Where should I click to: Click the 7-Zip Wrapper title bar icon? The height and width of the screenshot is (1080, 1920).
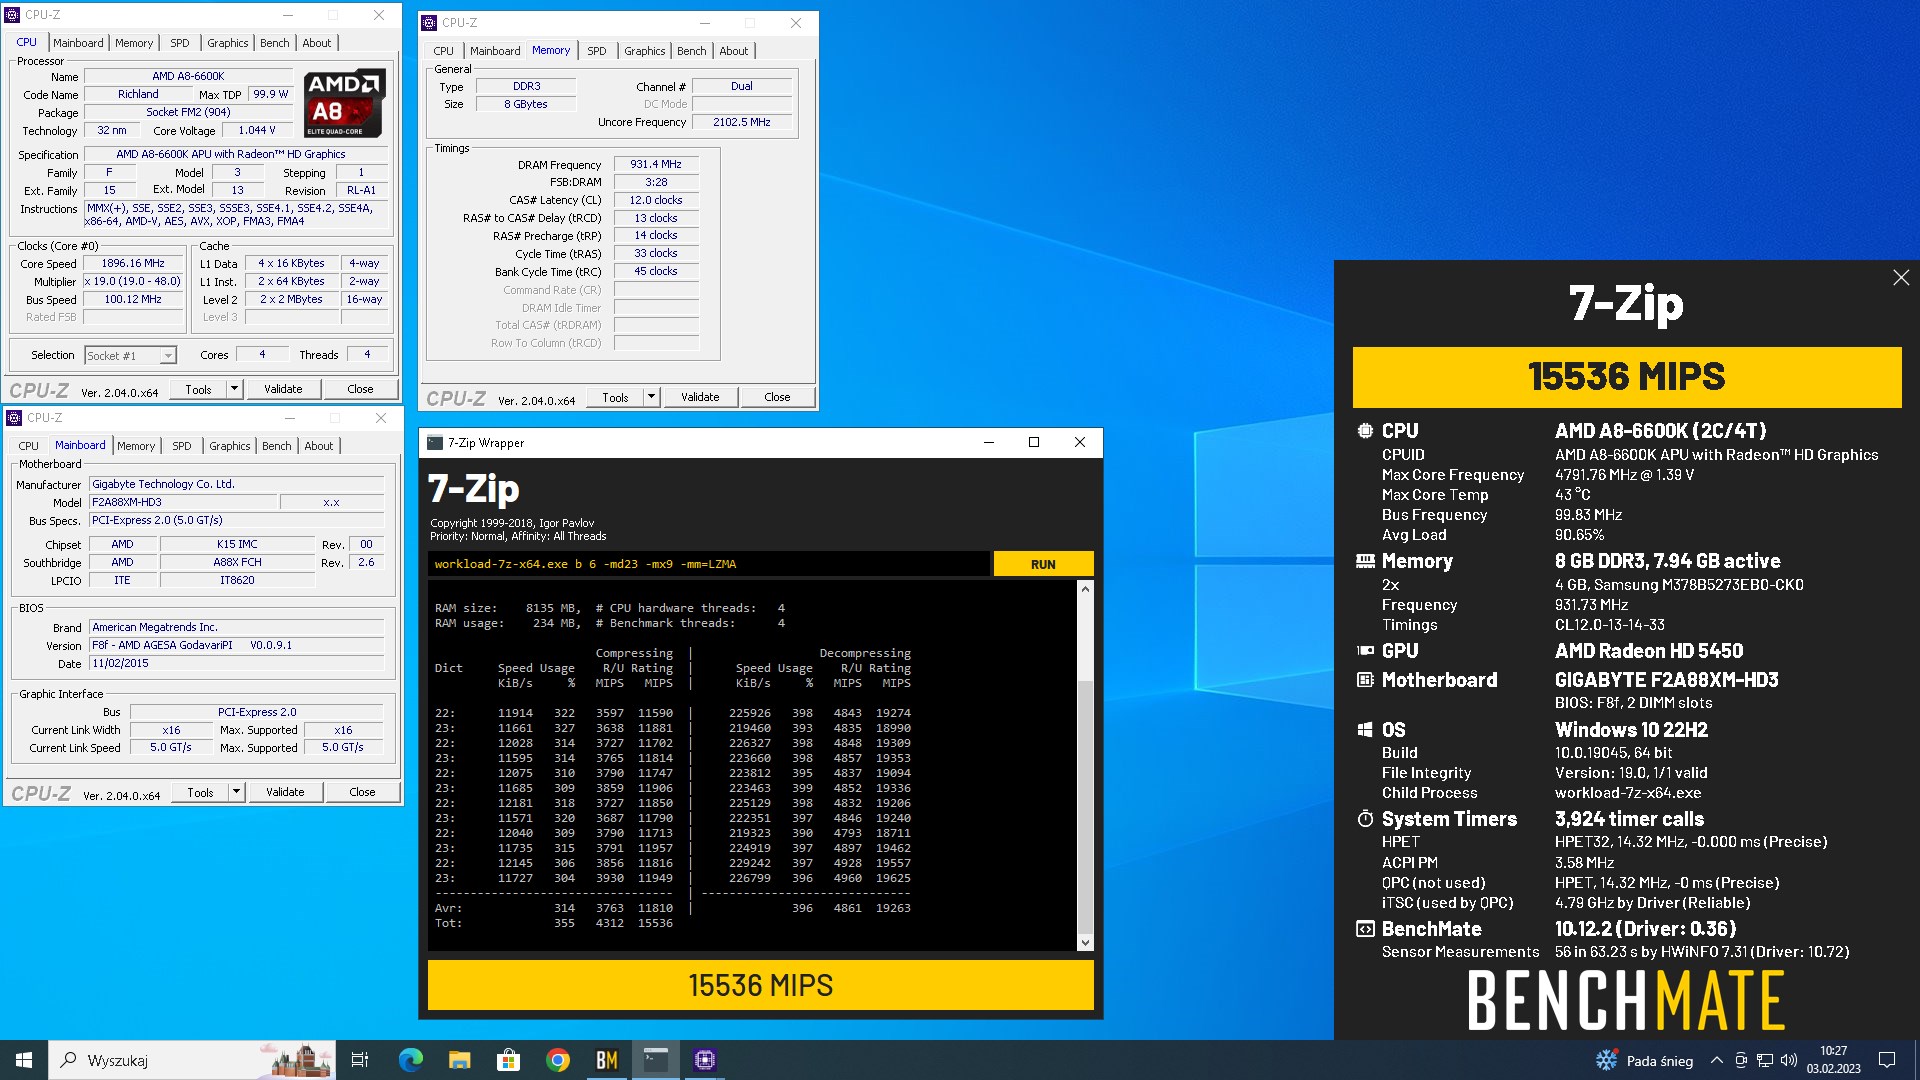tap(435, 443)
